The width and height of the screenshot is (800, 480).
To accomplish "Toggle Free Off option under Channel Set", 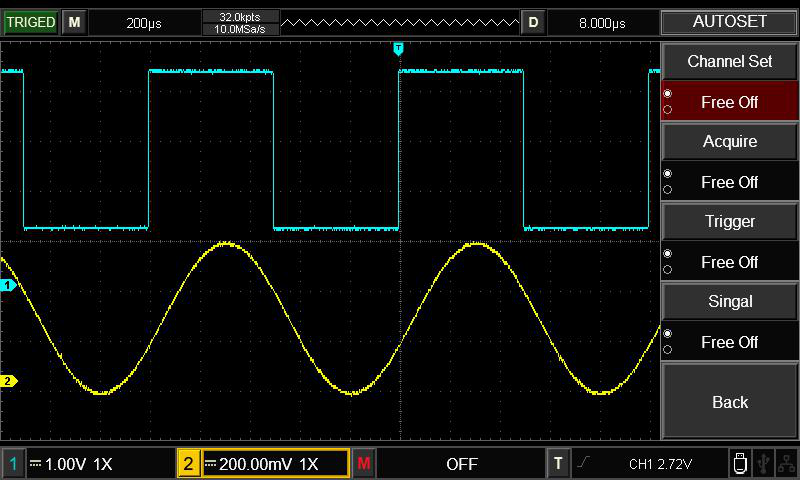I will (x=730, y=102).
